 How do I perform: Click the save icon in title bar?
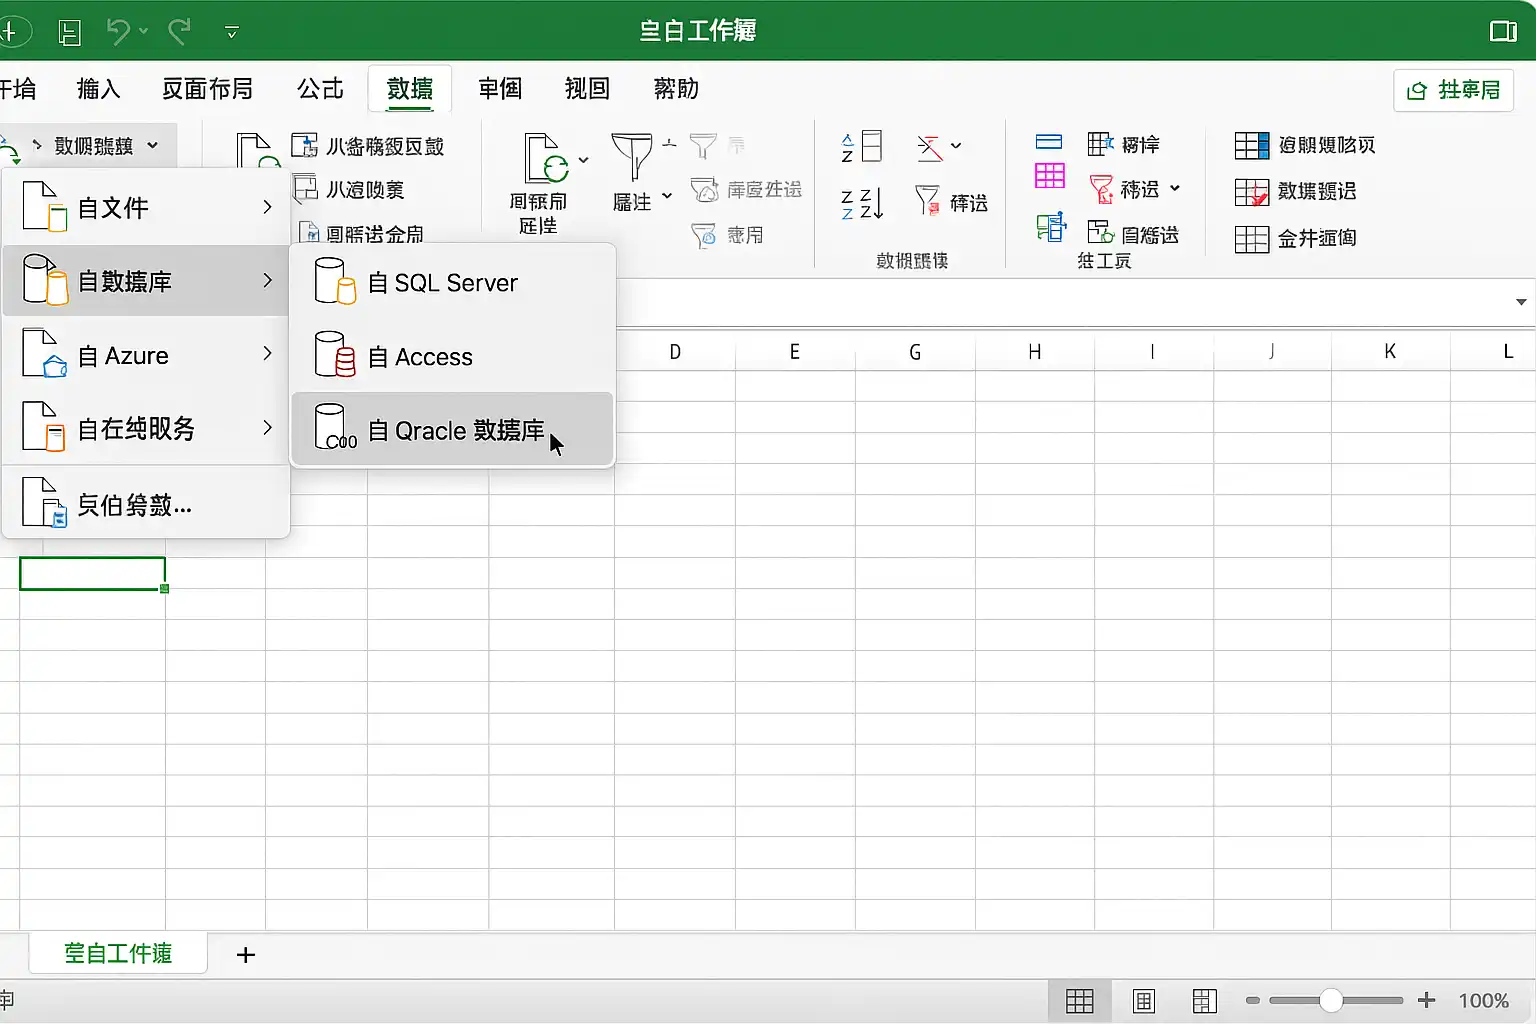[69, 32]
